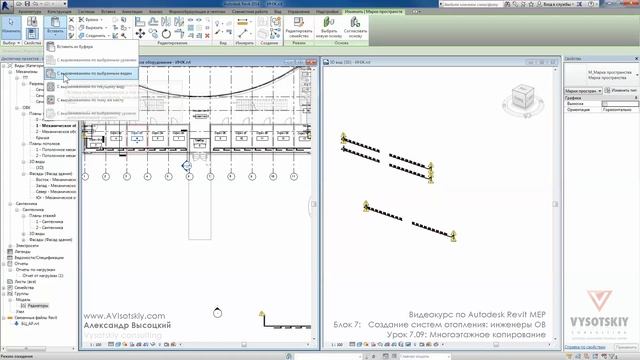Select 'Связанные файлы Revit' browser node
The image size is (640, 360).
tap(36, 318)
